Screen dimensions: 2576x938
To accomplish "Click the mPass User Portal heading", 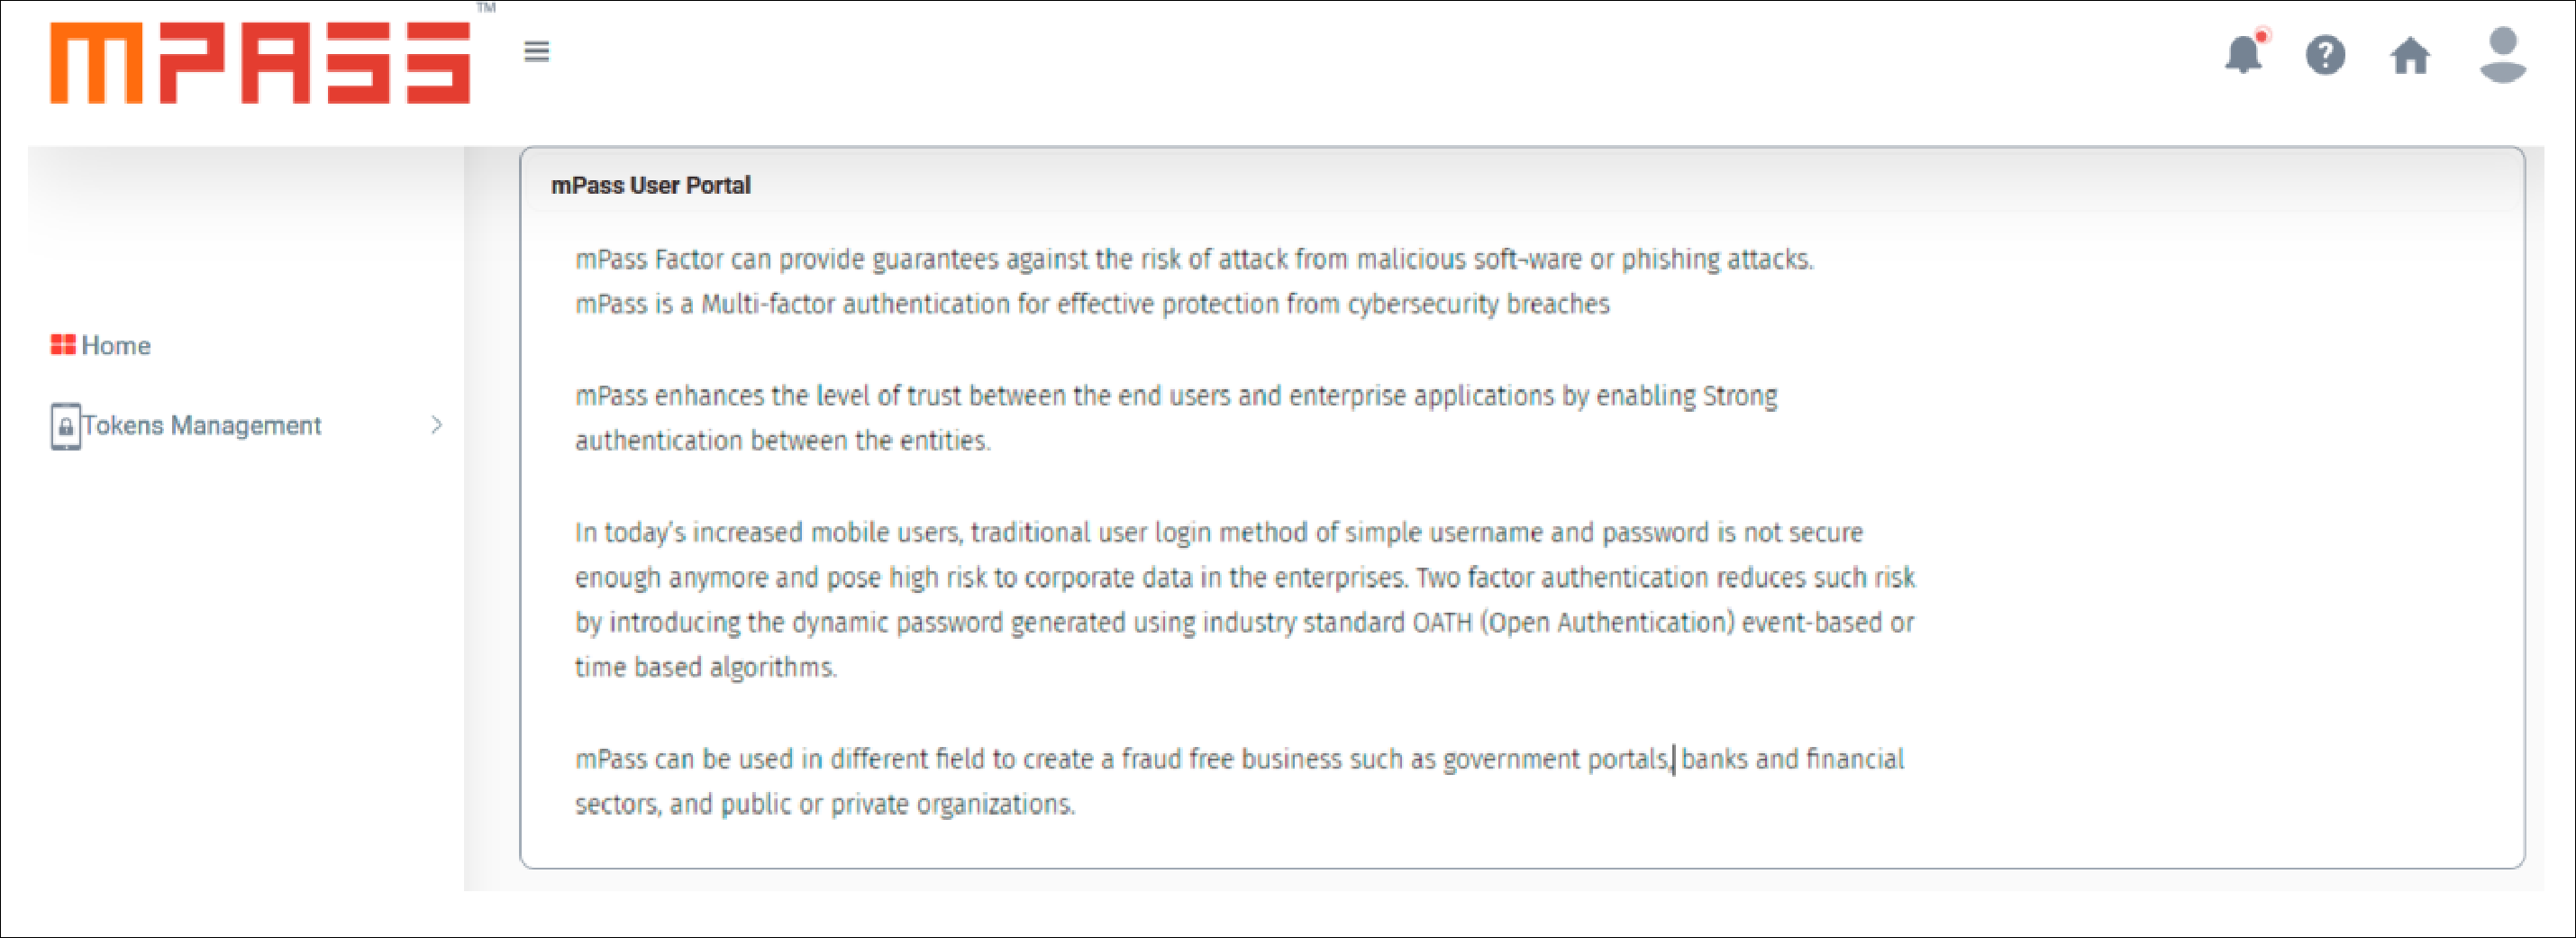I will click(x=651, y=185).
